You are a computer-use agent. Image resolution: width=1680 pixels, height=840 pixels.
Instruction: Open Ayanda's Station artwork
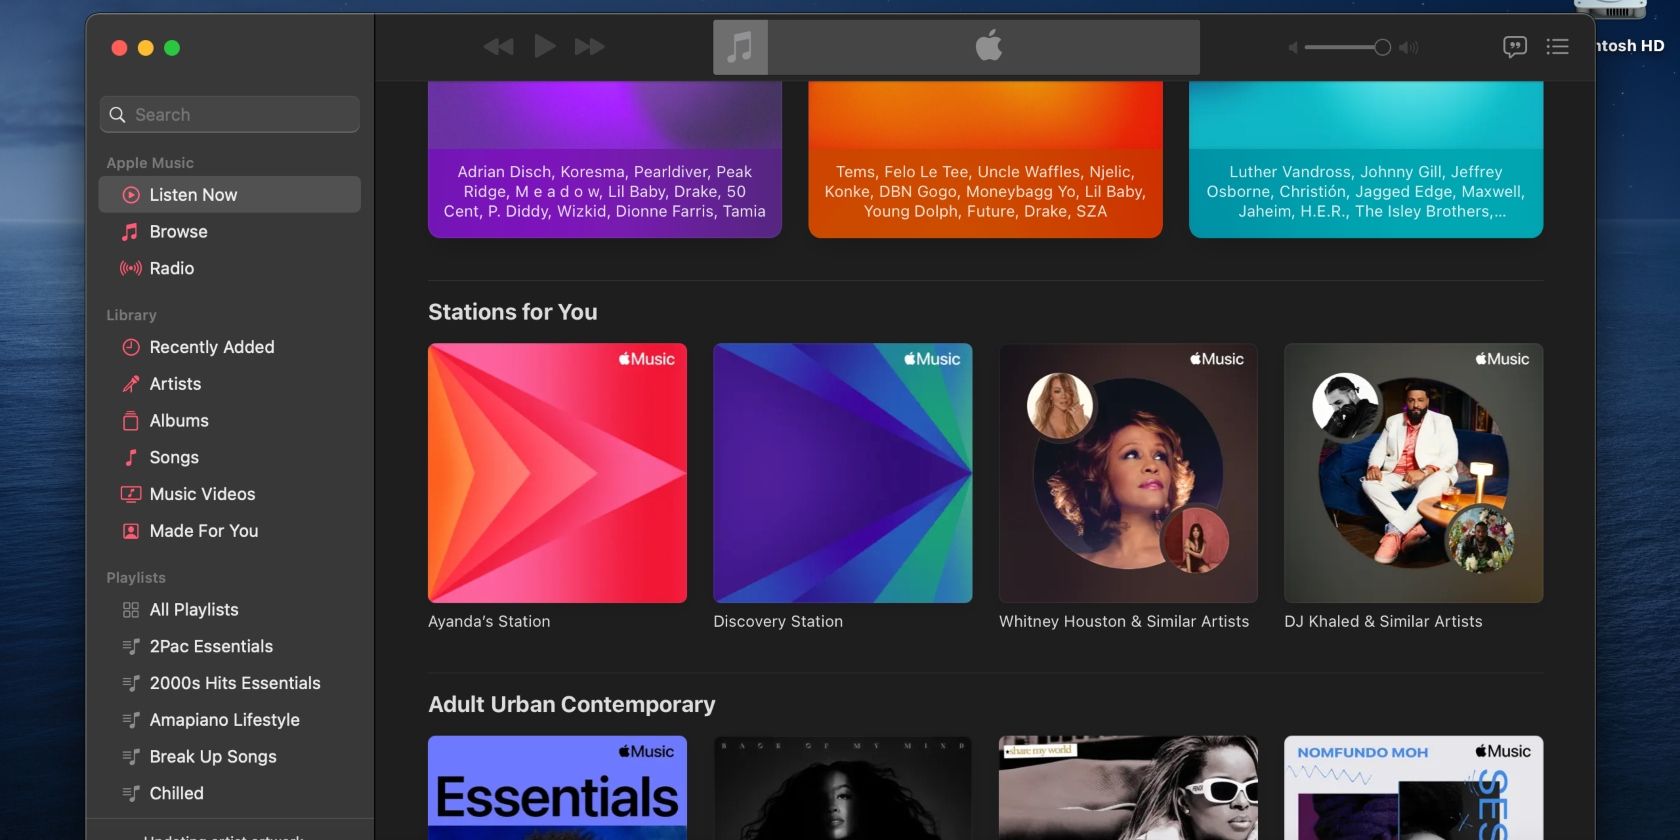(x=557, y=473)
